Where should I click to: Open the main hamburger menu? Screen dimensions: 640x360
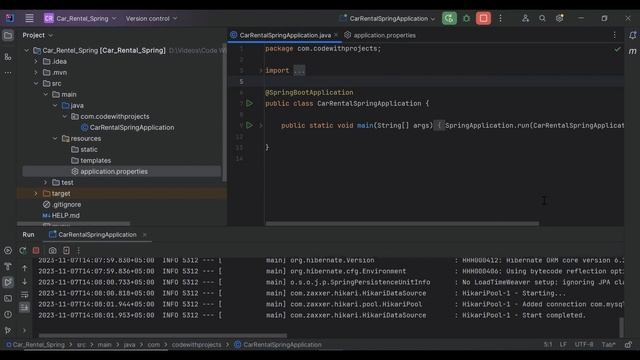(29, 18)
